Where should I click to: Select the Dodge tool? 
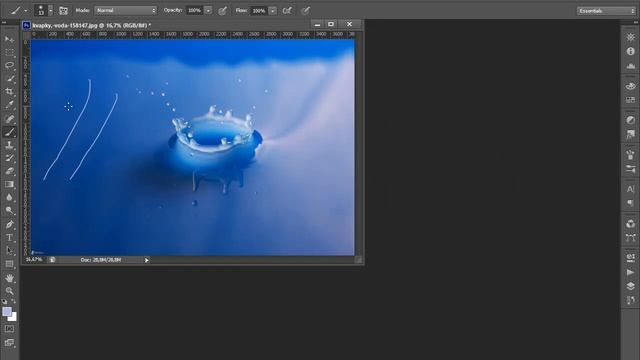pos(9,210)
